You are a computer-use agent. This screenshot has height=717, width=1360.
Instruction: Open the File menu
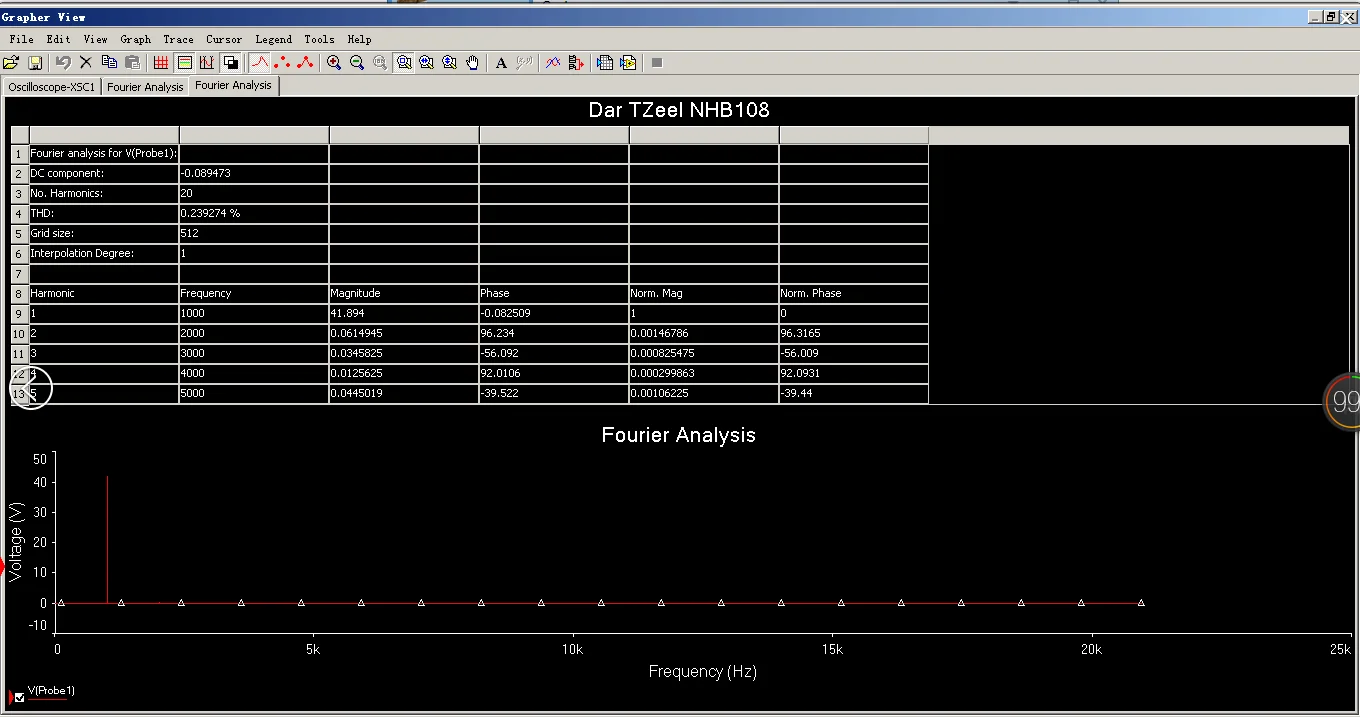[21, 39]
